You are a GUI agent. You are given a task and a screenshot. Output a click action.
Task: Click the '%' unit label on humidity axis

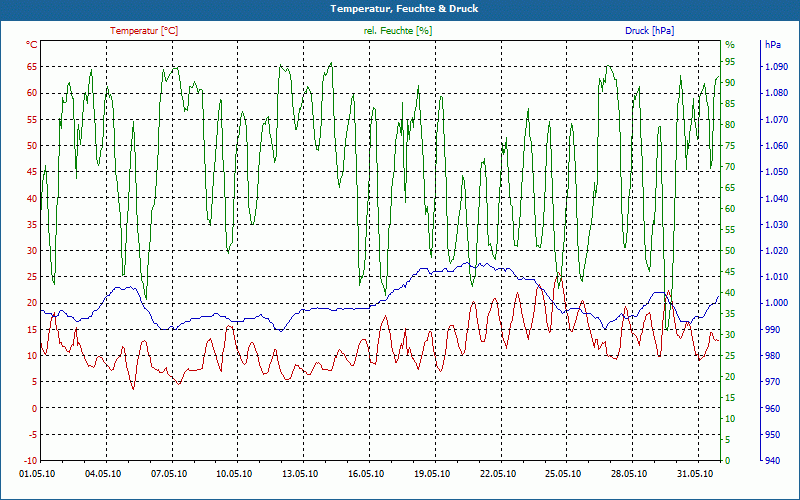click(x=730, y=45)
